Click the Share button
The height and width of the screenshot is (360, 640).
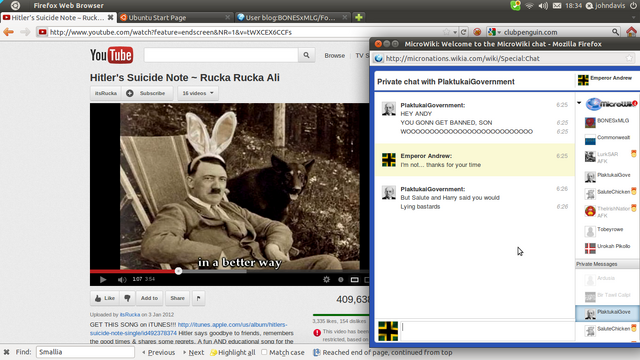click(x=178, y=298)
